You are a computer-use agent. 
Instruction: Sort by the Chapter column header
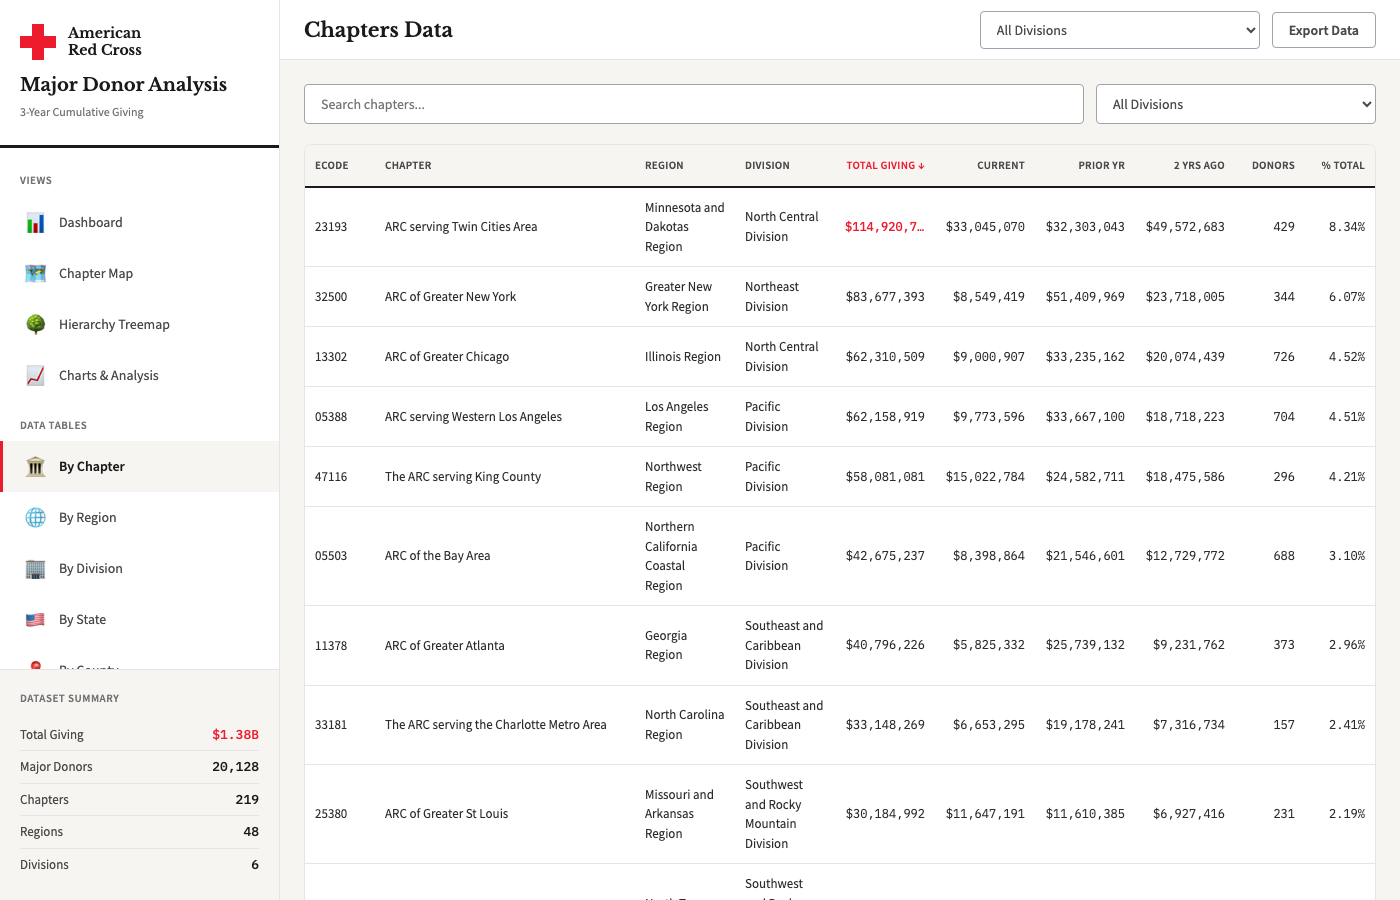coord(408,166)
